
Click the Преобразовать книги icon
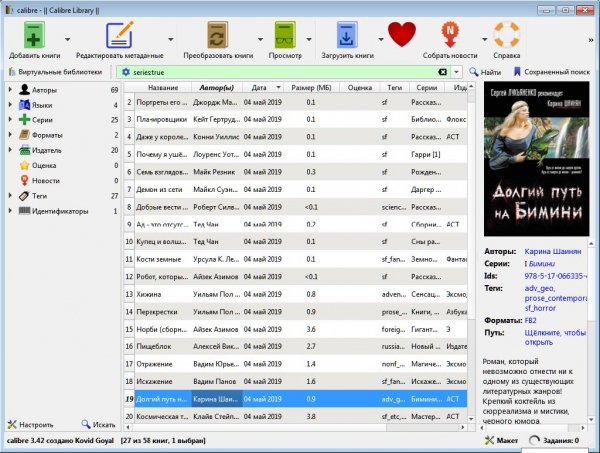click(218, 35)
